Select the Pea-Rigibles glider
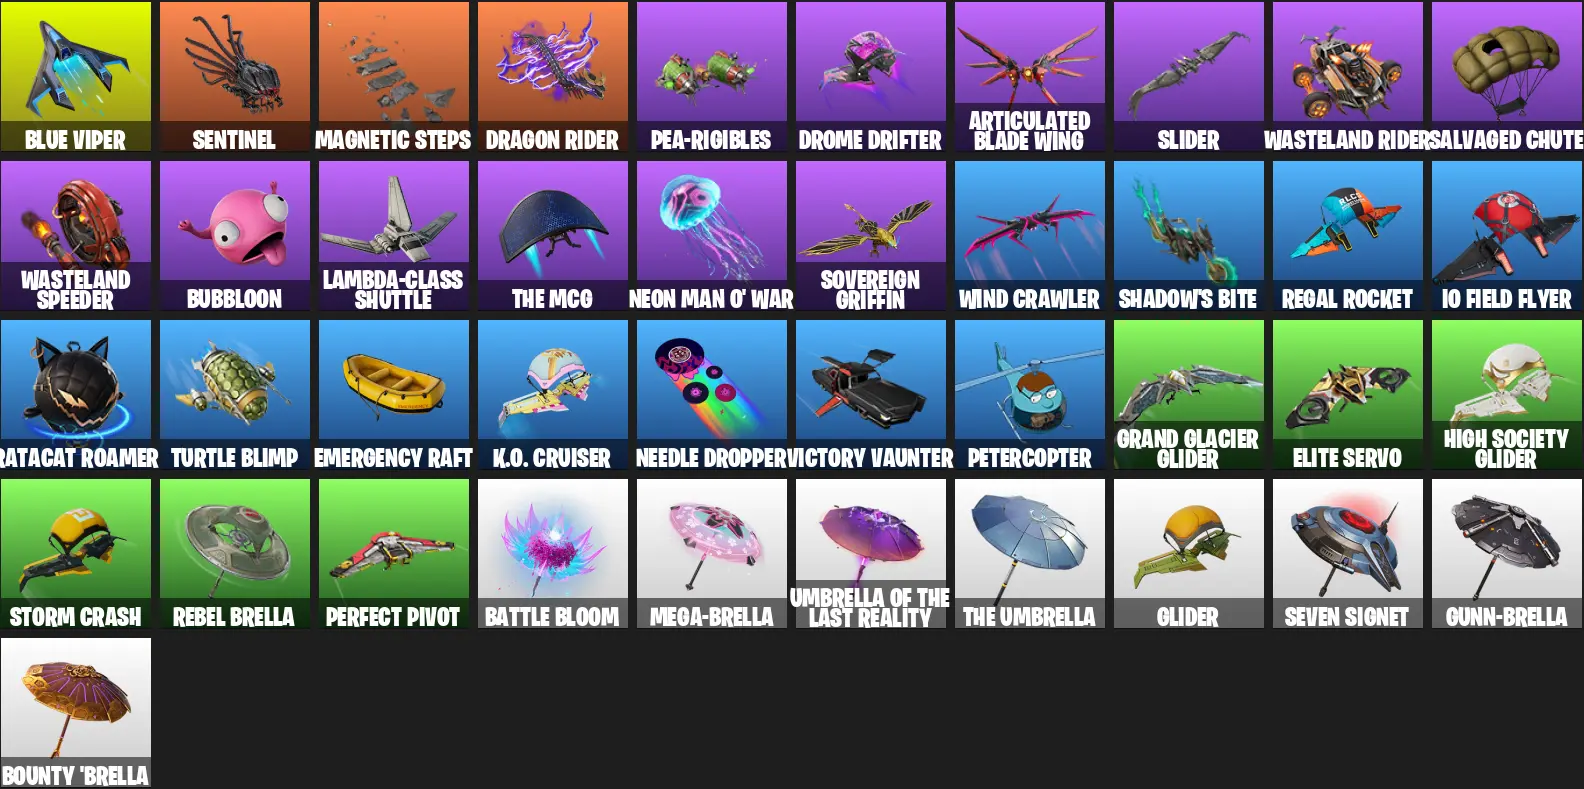Image resolution: width=1584 pixels, height=789 pixels. click(712, 77)
